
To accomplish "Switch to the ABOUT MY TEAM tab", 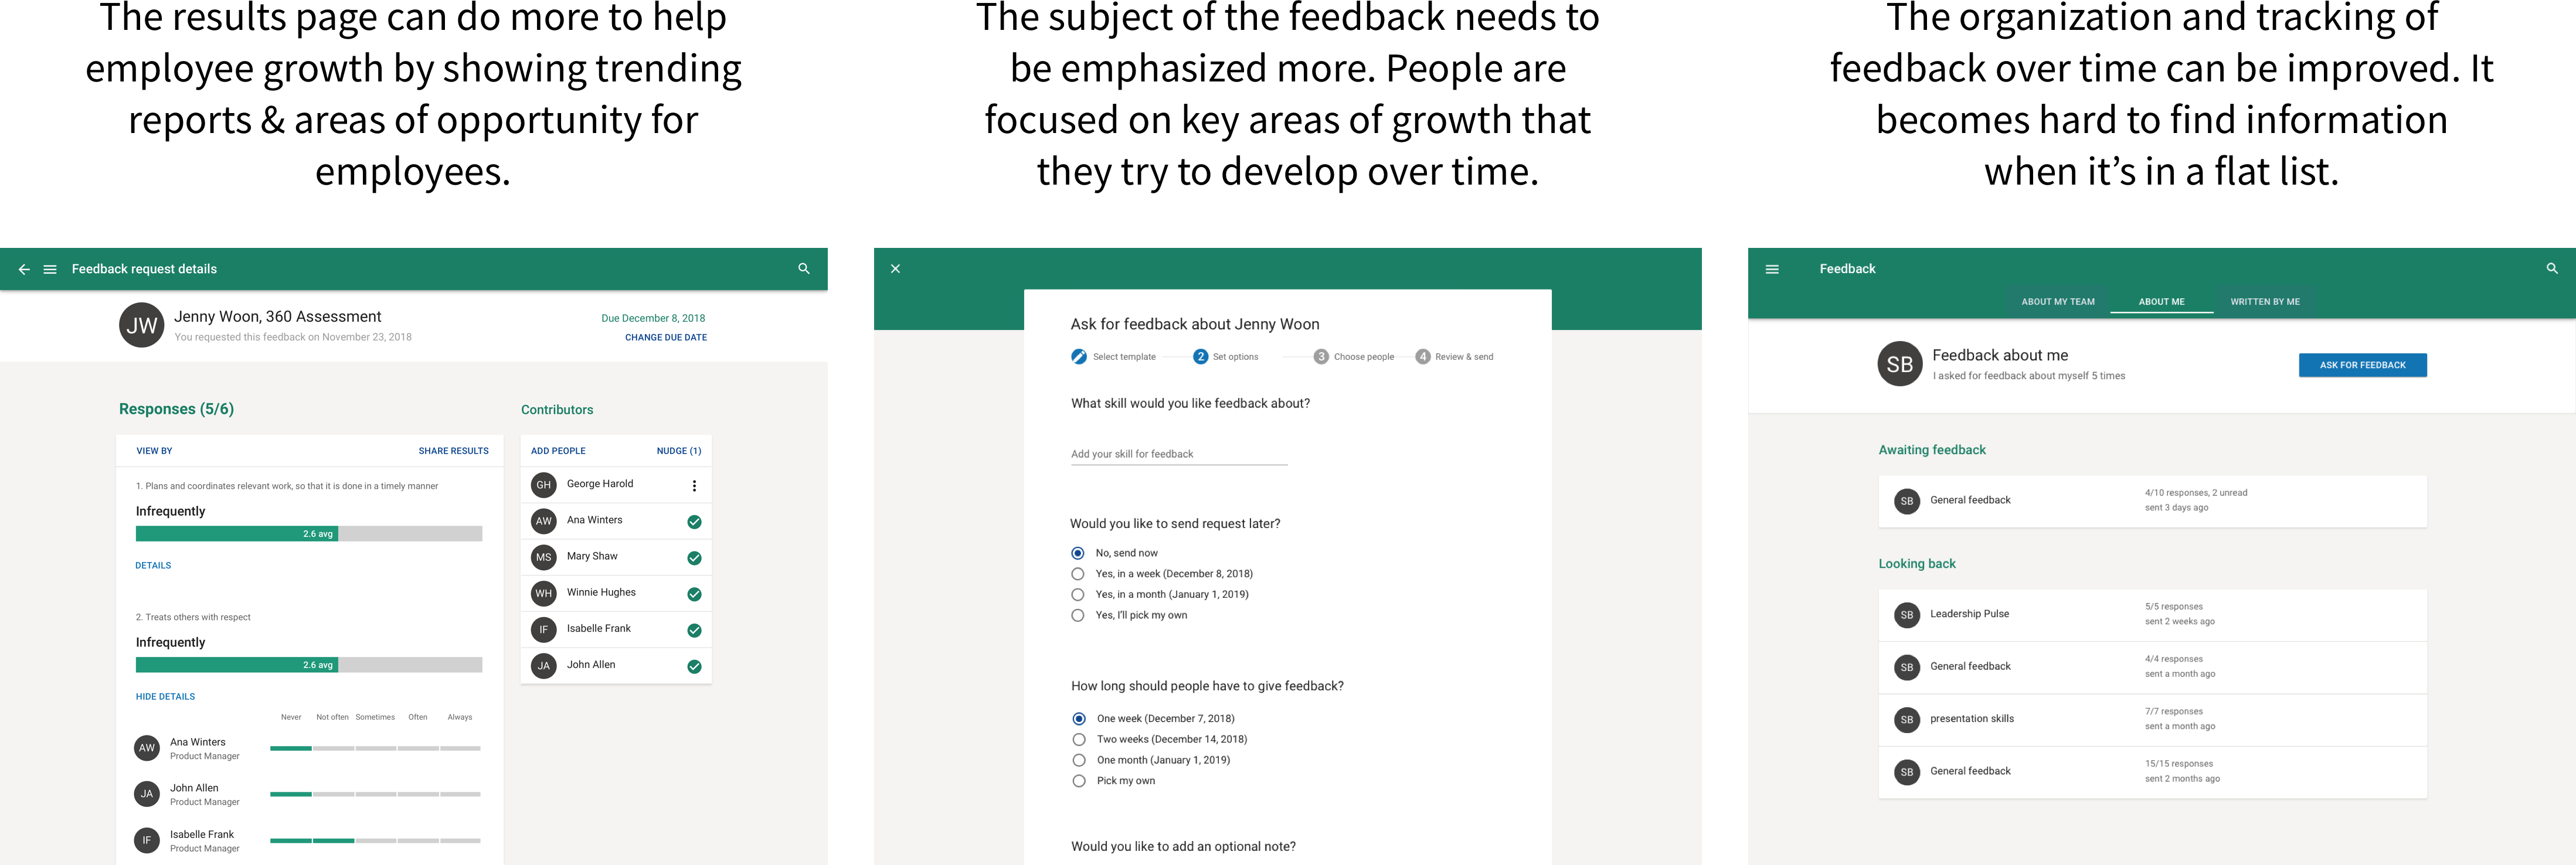I will click(x=2058, y=302).
